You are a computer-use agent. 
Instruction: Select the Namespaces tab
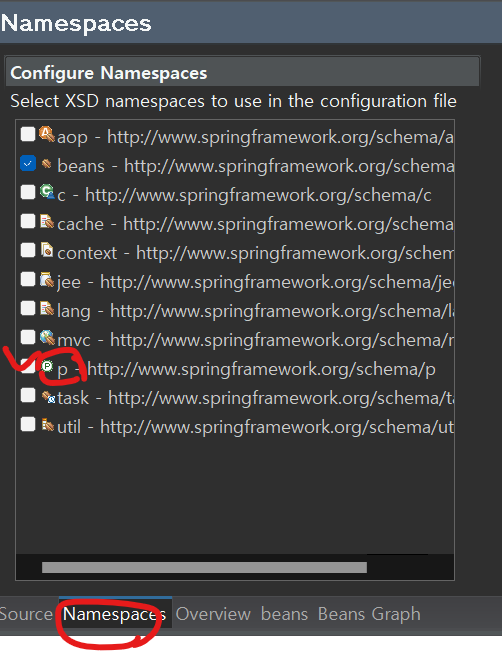pyautogui.click(x=115, y=614)
